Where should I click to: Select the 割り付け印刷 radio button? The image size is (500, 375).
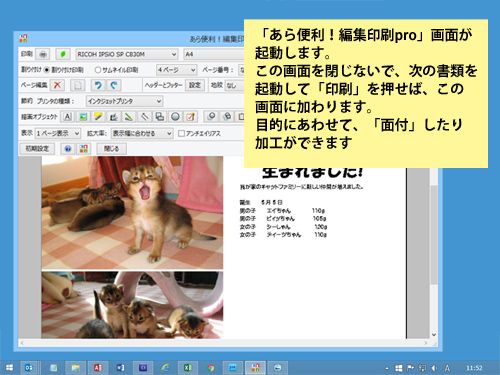[x=47, y=70]
